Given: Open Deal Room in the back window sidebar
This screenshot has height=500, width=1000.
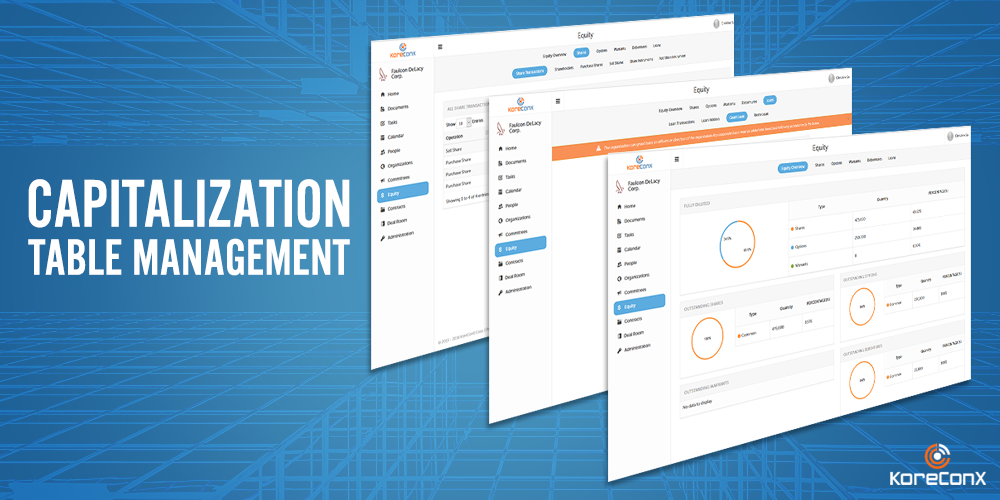Looking at the screenshot, I should pos(396,222).
